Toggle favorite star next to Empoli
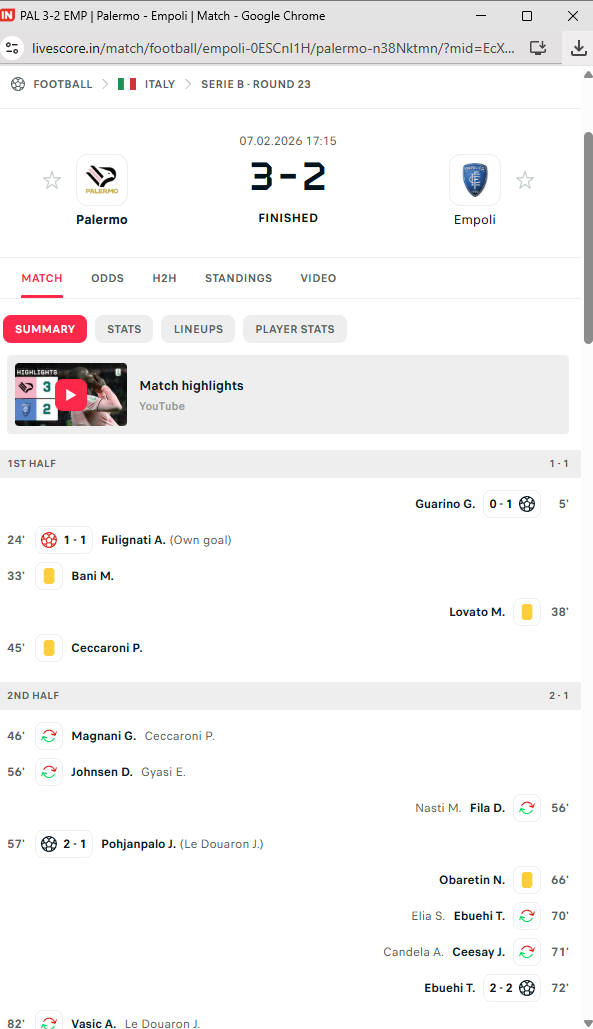 525,180
